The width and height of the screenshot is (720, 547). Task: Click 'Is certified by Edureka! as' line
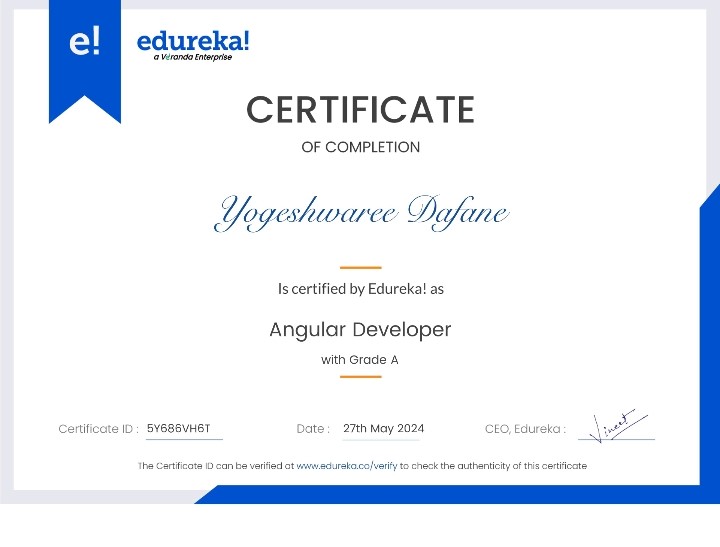pyautogui.click(x=361, y=289)
